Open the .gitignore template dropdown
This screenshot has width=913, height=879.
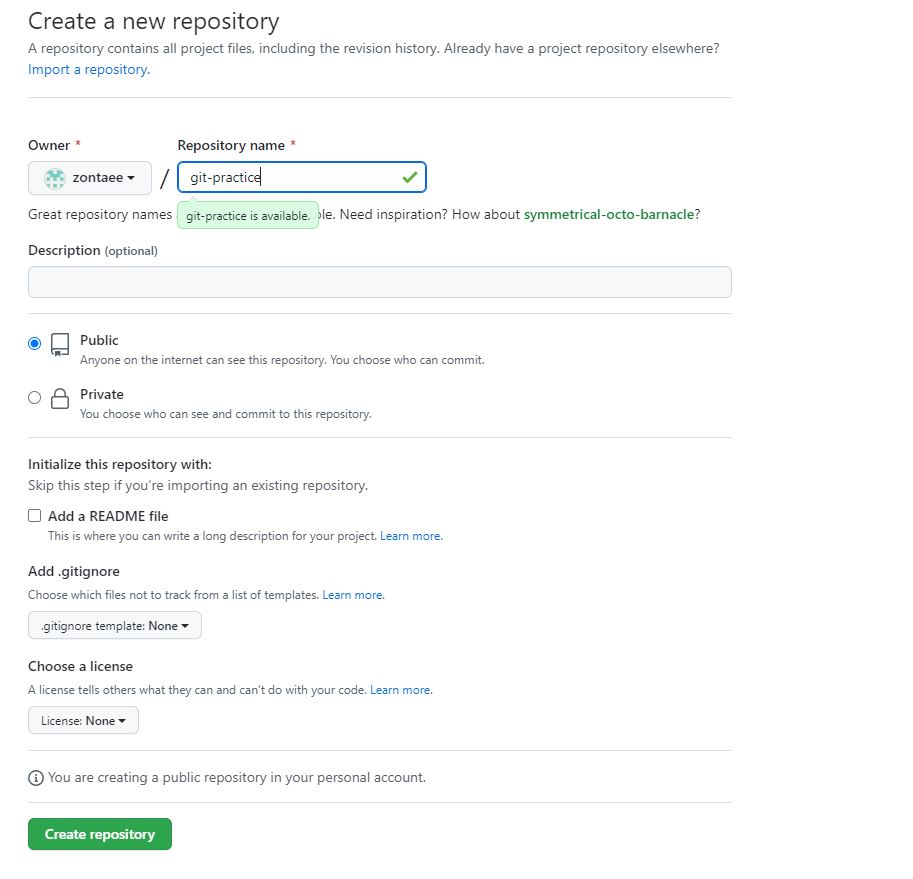(x=115, y=625)
